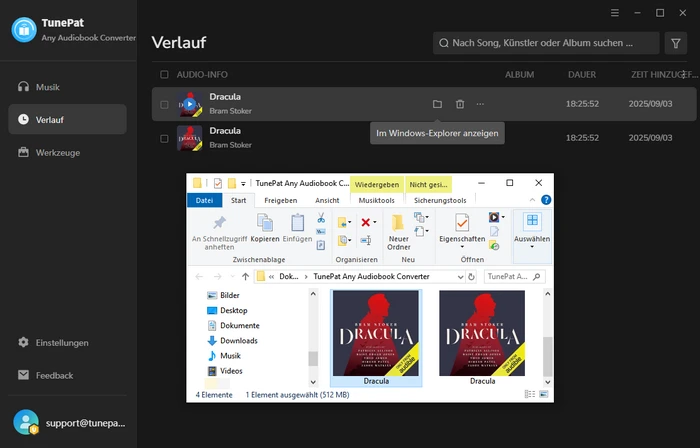The image size is (700, 448).
Task: Click the DAUER column header
Action: tap(582, 75)
